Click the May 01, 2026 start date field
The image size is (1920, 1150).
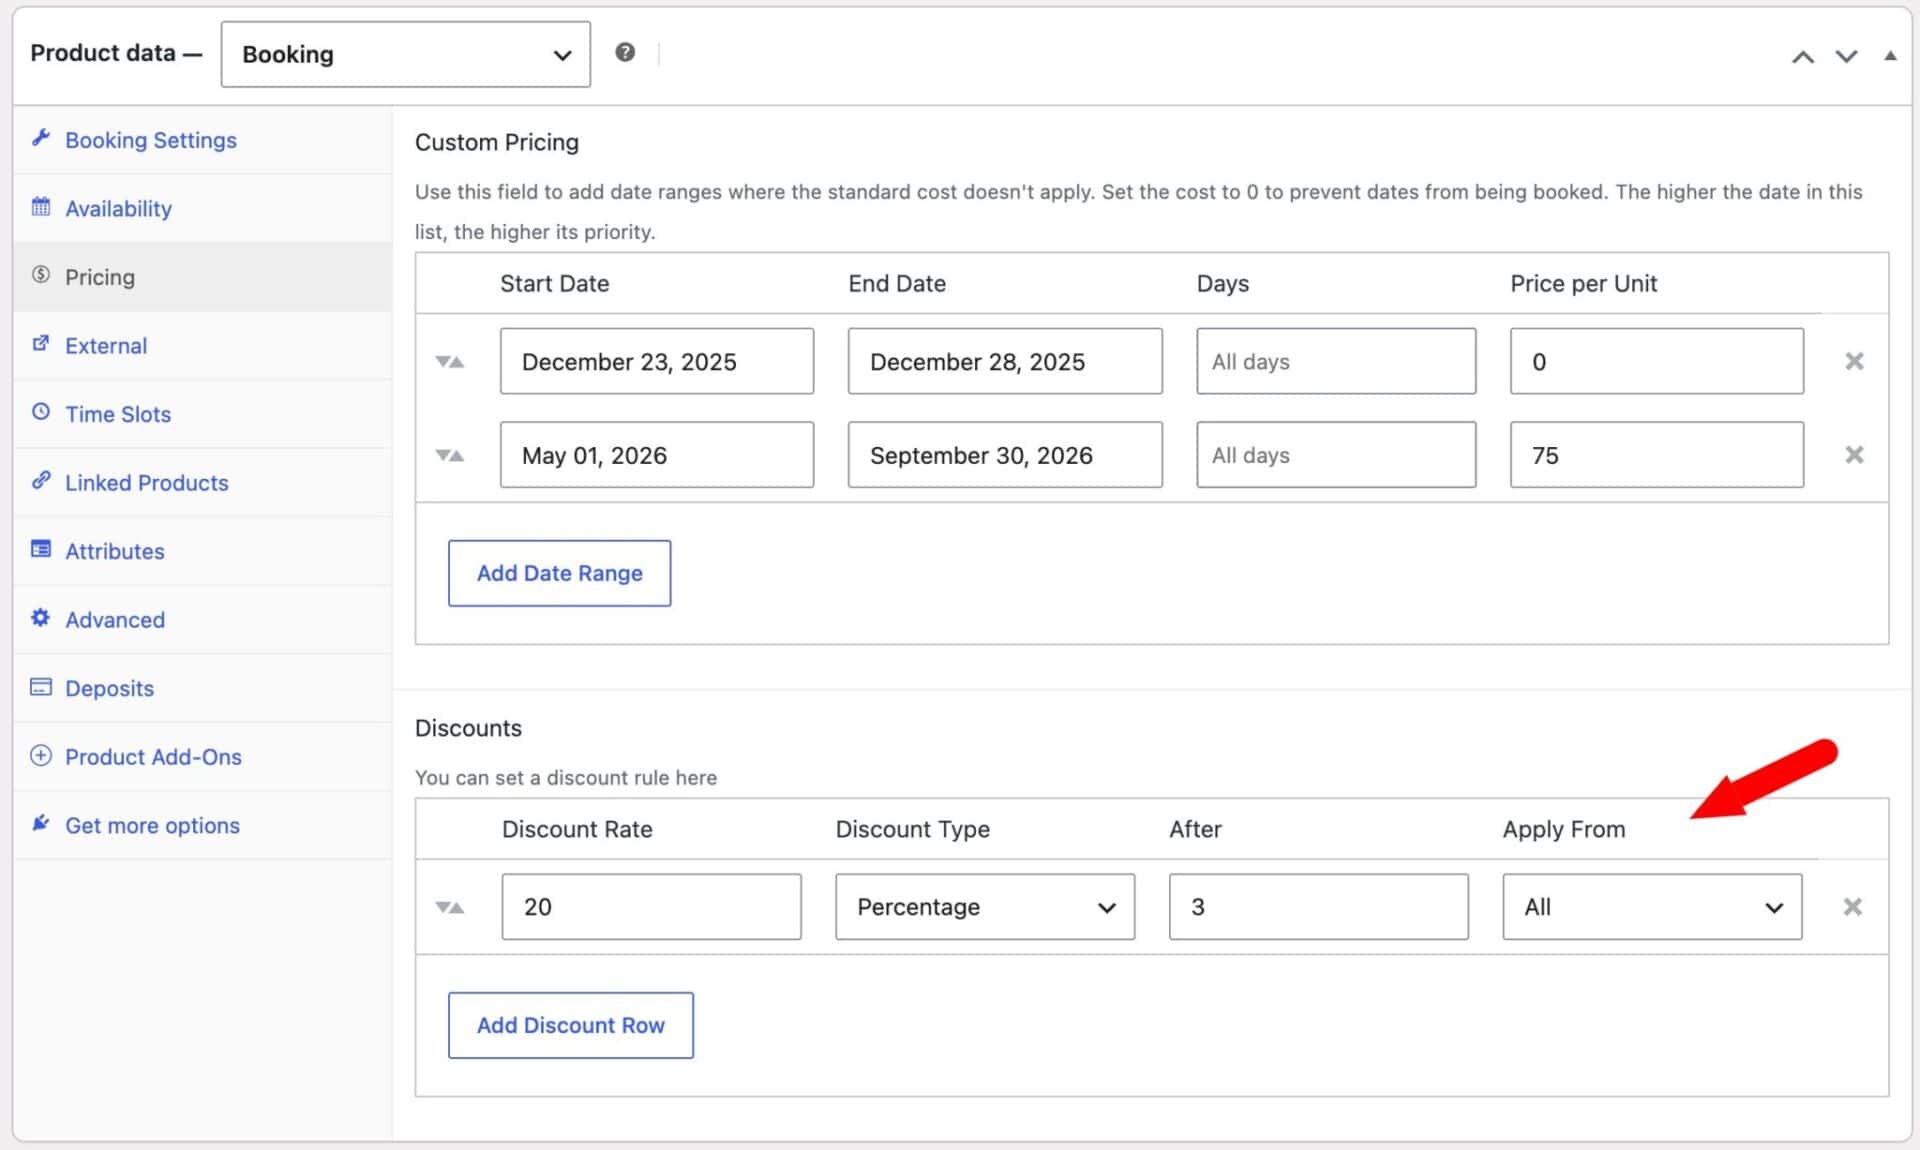[656, 455]
